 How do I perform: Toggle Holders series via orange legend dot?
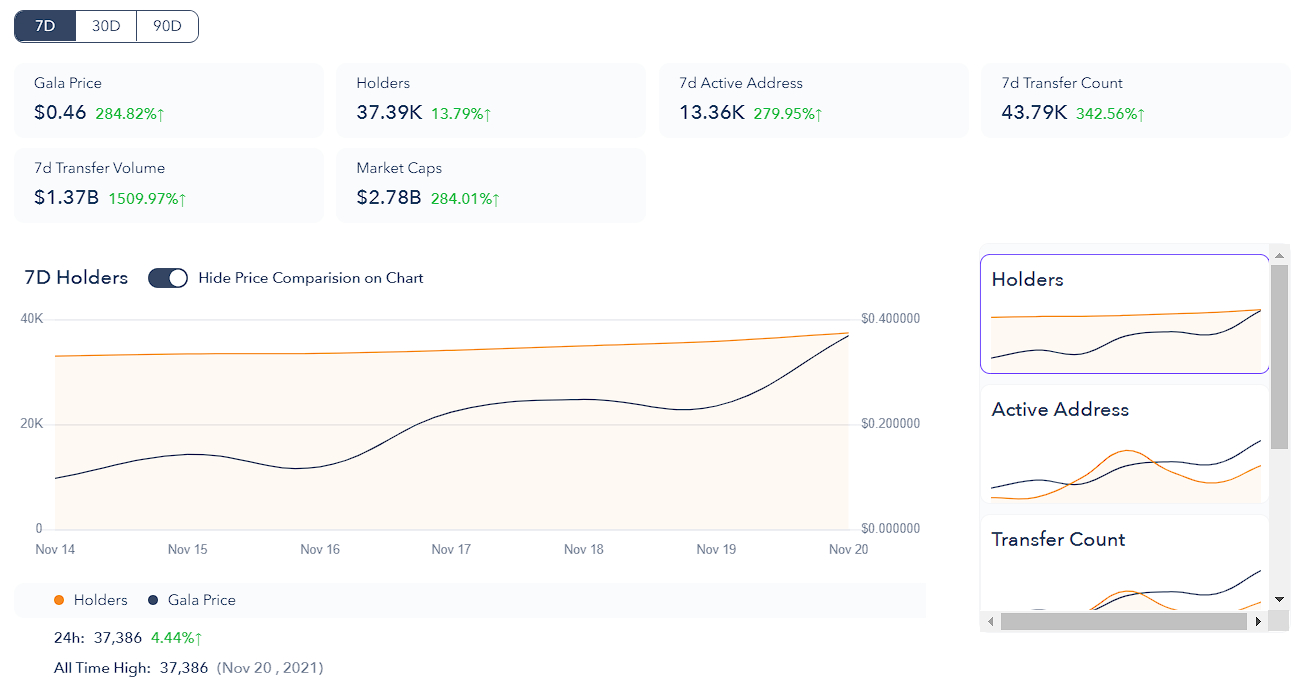coord(59,600)
